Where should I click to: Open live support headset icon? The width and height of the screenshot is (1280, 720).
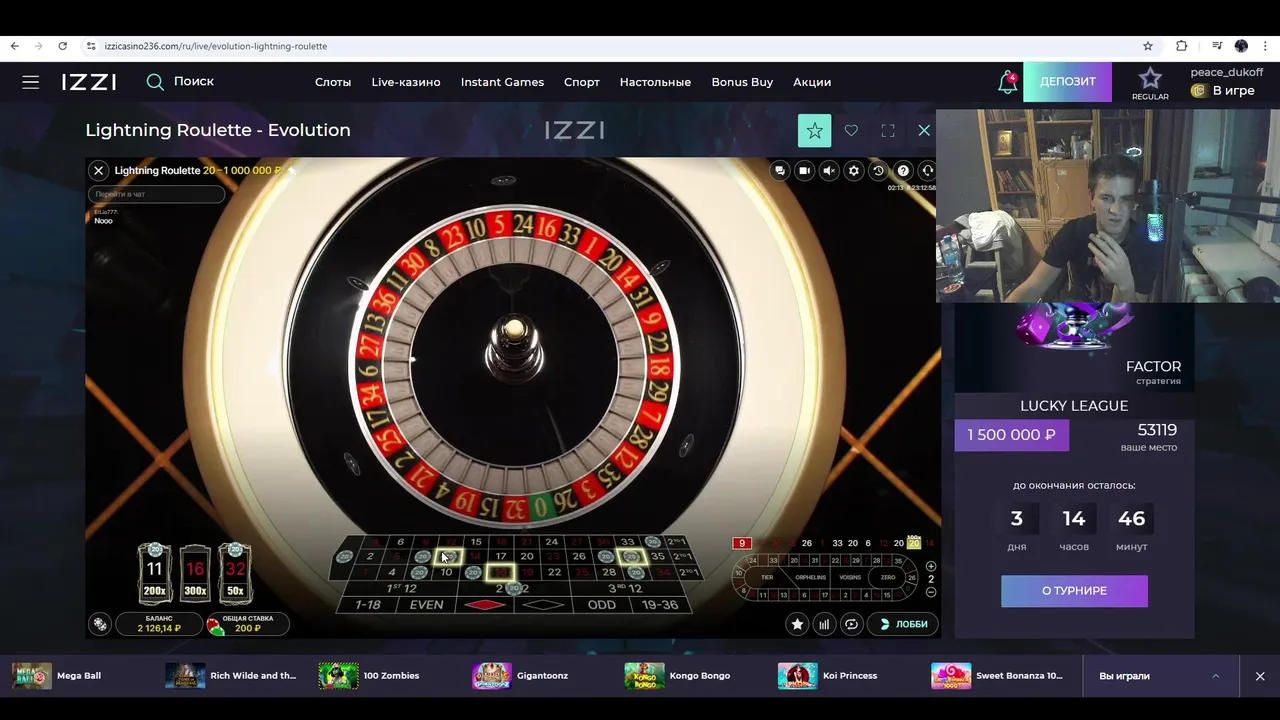pos(927,171)
